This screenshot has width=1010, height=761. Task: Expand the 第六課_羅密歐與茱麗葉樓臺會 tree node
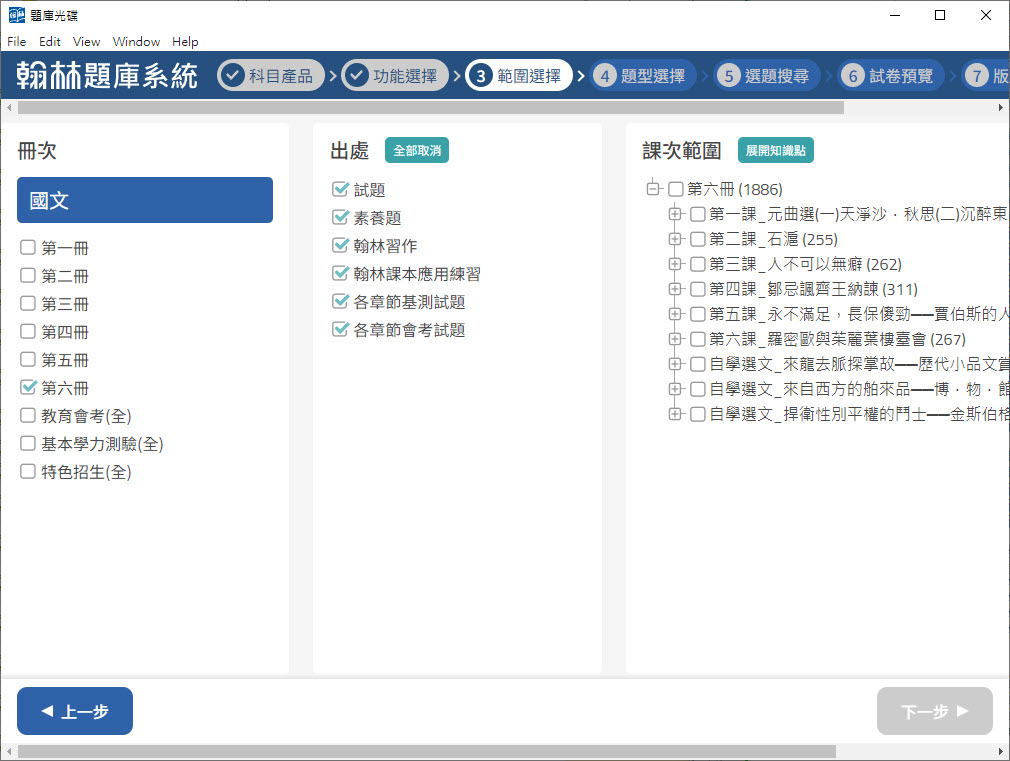[x=674, y=339]
